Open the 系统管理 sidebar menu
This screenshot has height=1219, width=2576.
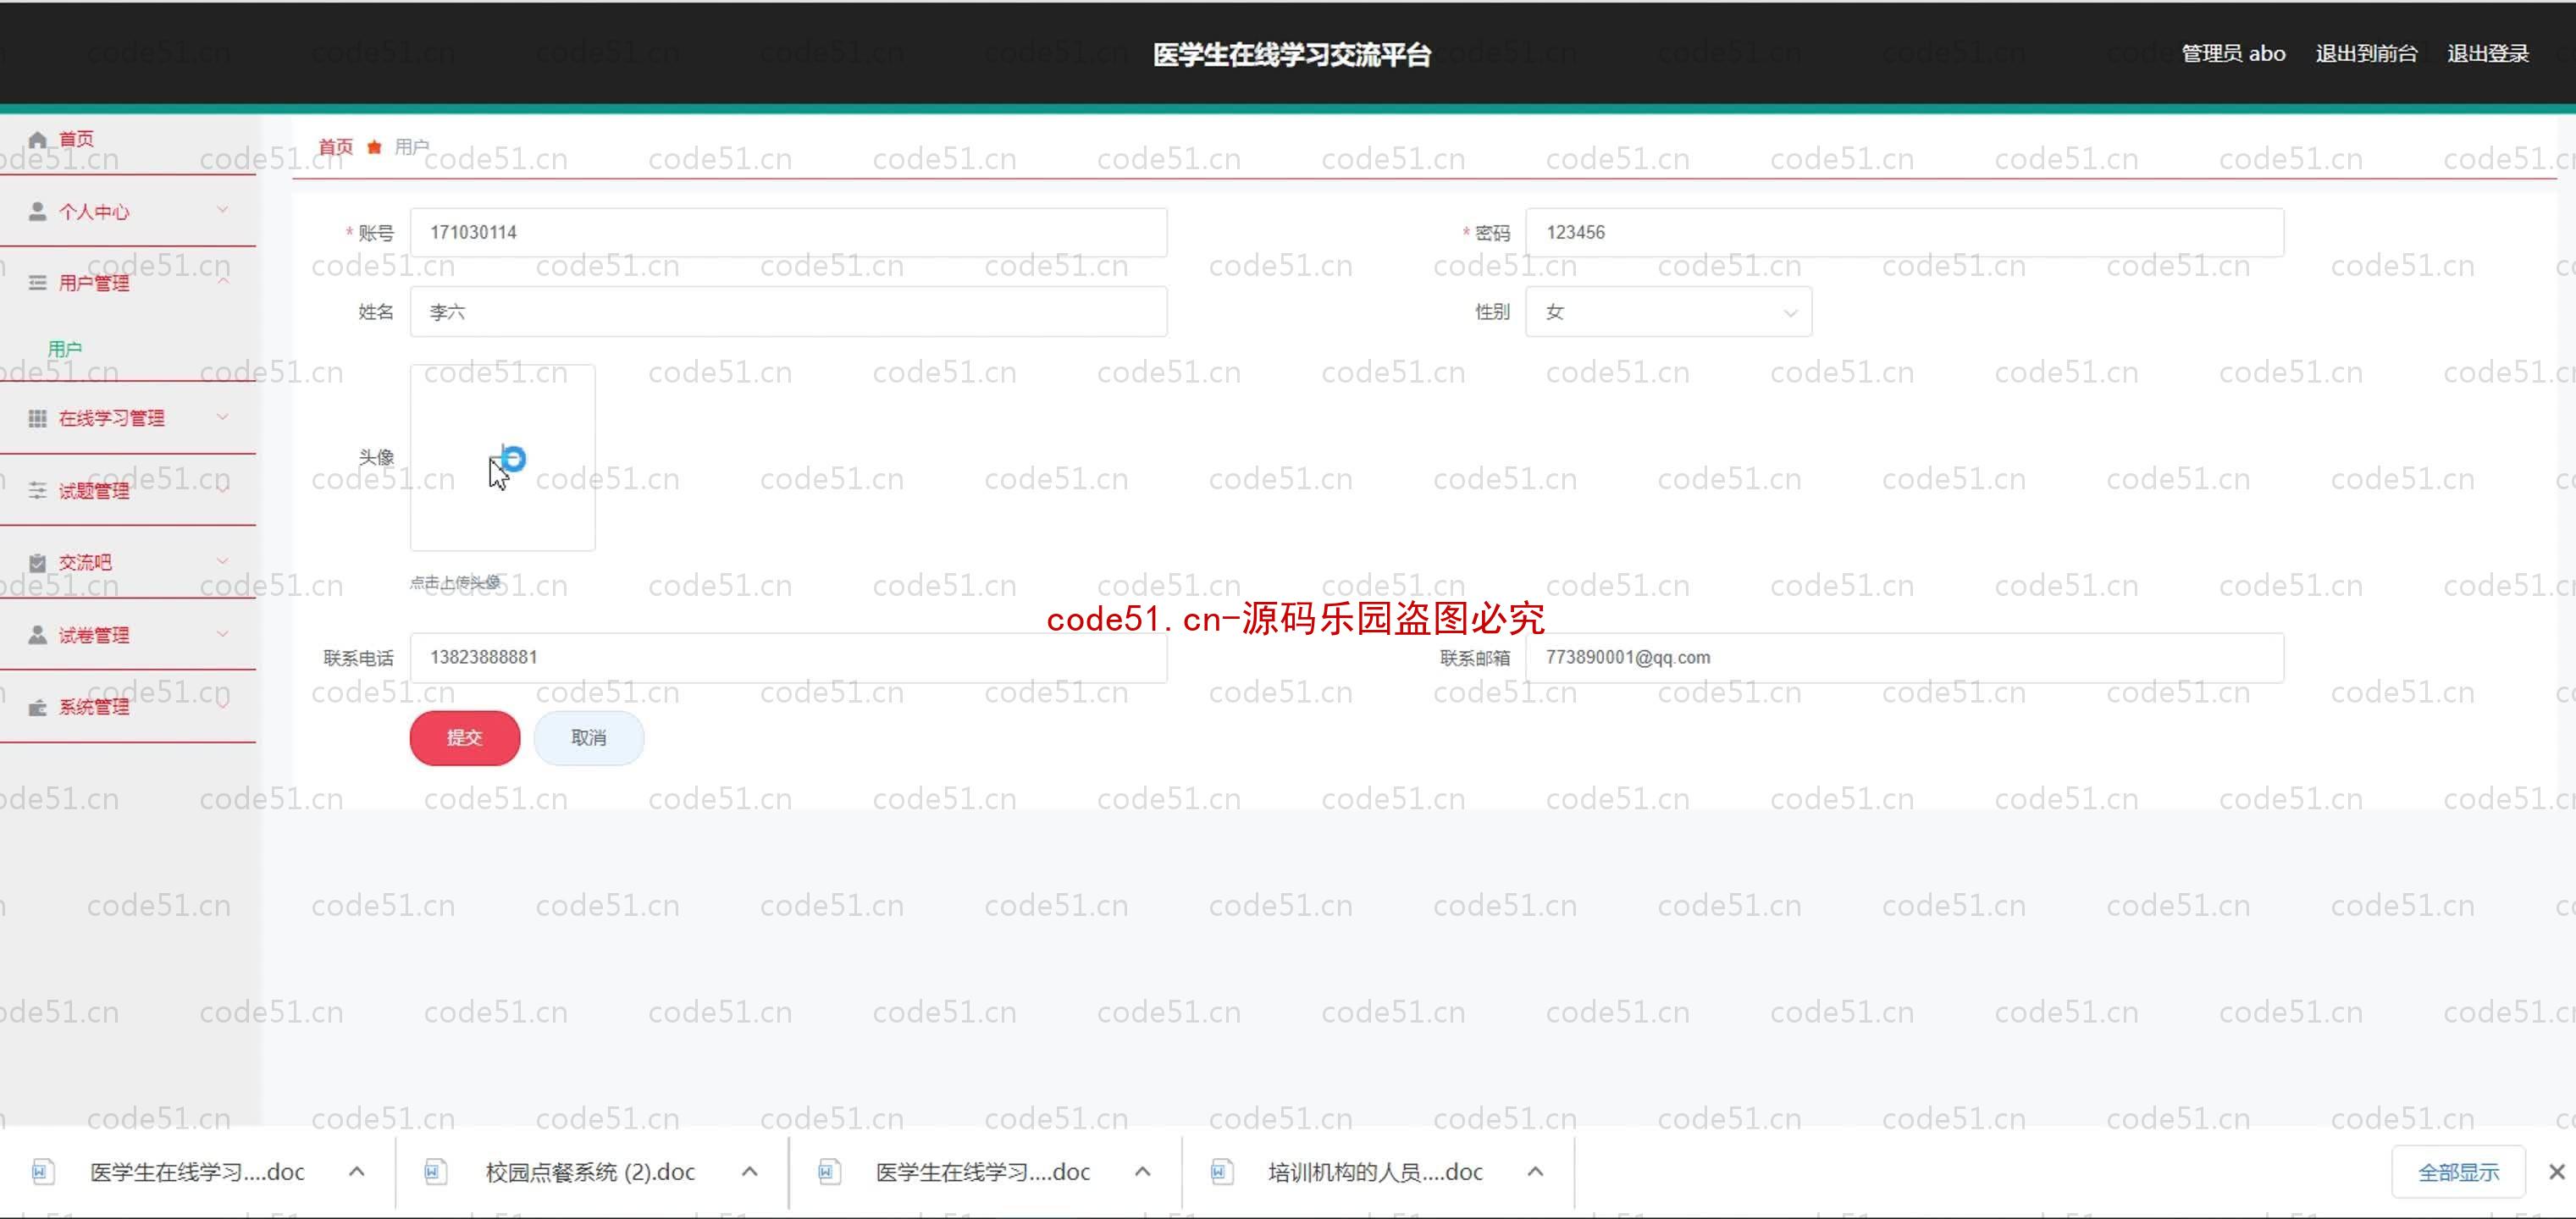click(128, 707)
